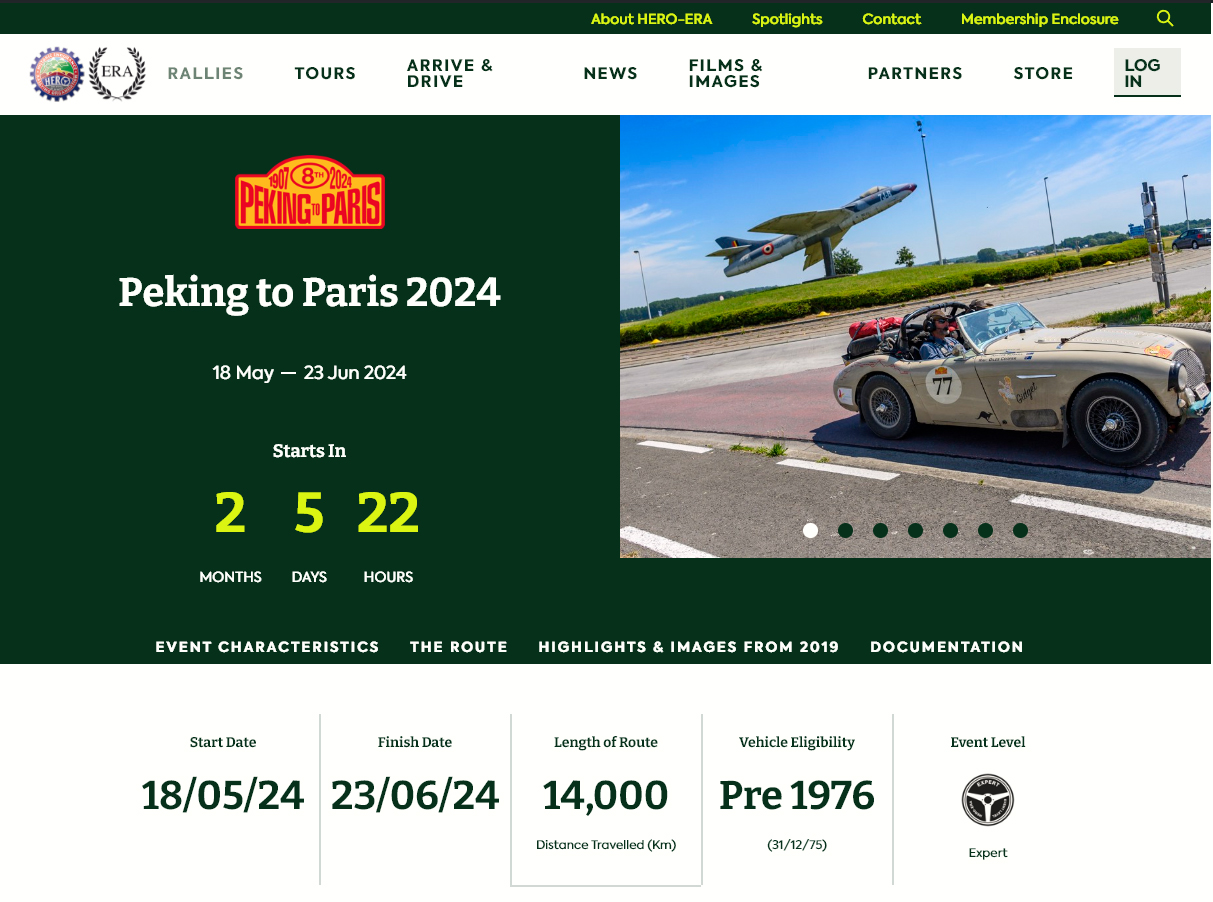Viewport: 1213px width, 902px height.
Task: Open the Films & Images menu
Action: (x=726, y=73)
